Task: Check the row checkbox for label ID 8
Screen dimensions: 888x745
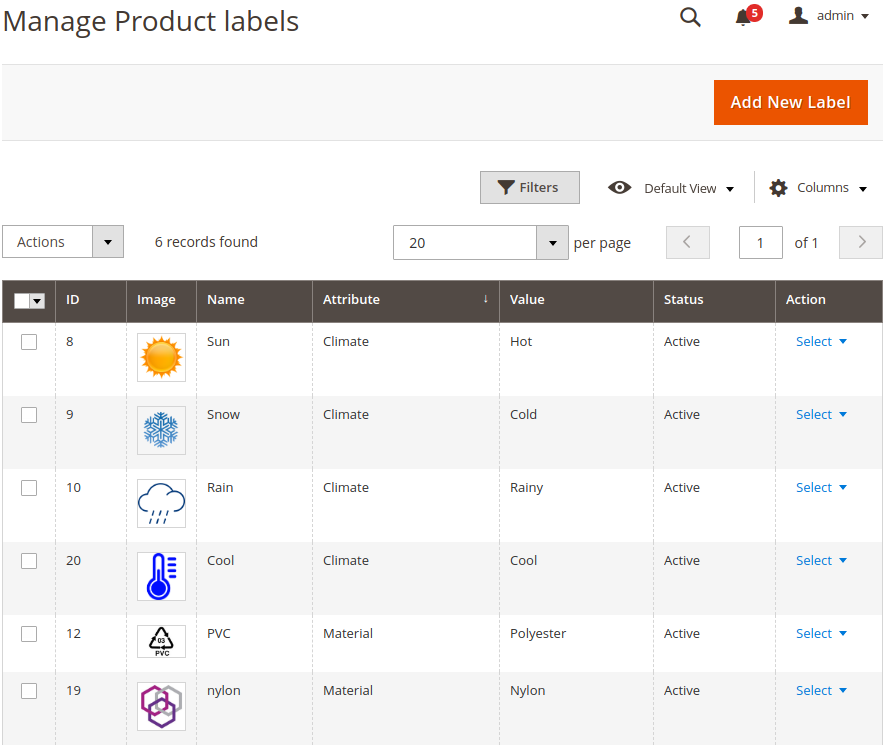Action: [29, 341]
